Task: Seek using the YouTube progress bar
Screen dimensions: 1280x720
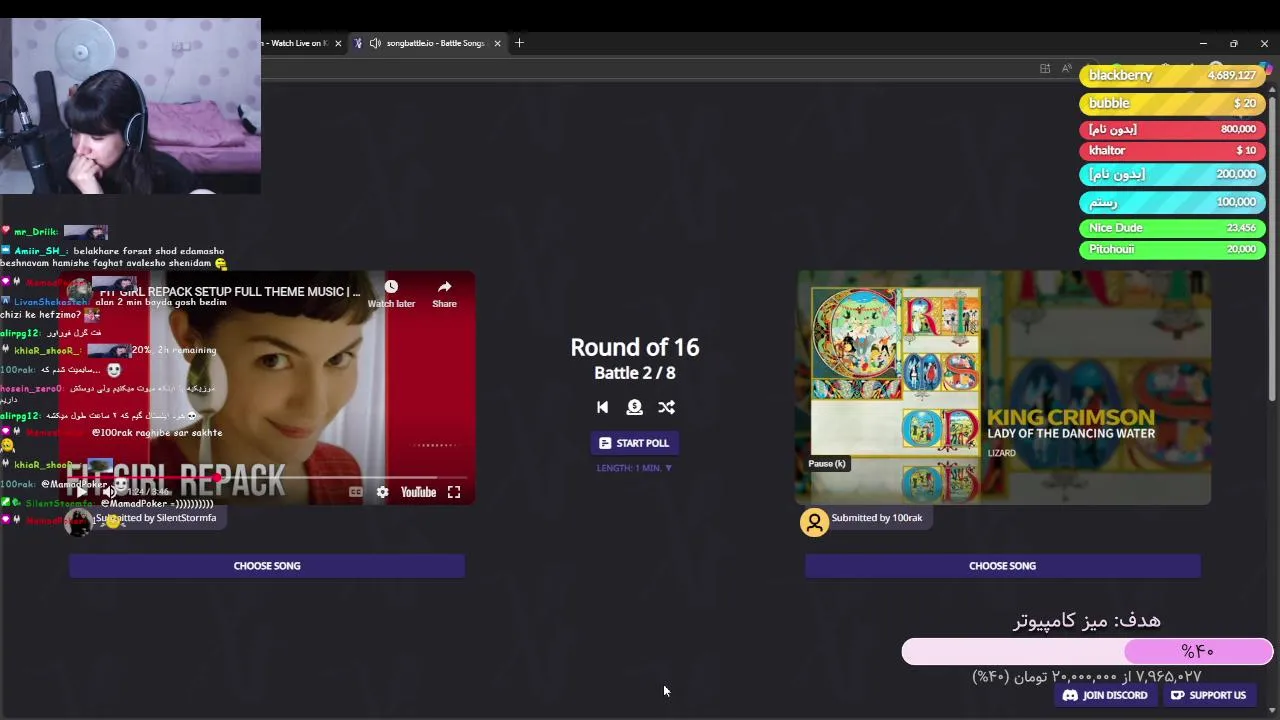Action: [267, 478]
